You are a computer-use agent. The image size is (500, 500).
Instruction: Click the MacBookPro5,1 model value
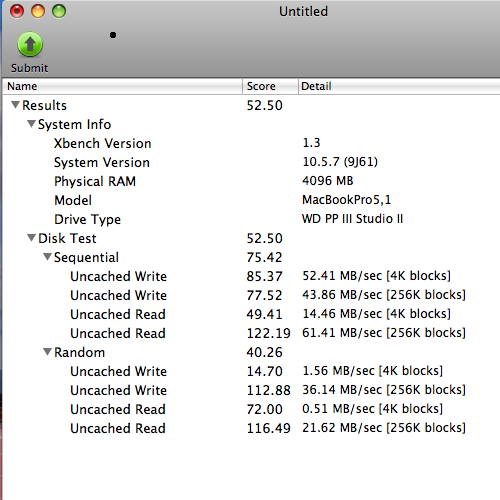pyautogui.click(x=346, y=200)
